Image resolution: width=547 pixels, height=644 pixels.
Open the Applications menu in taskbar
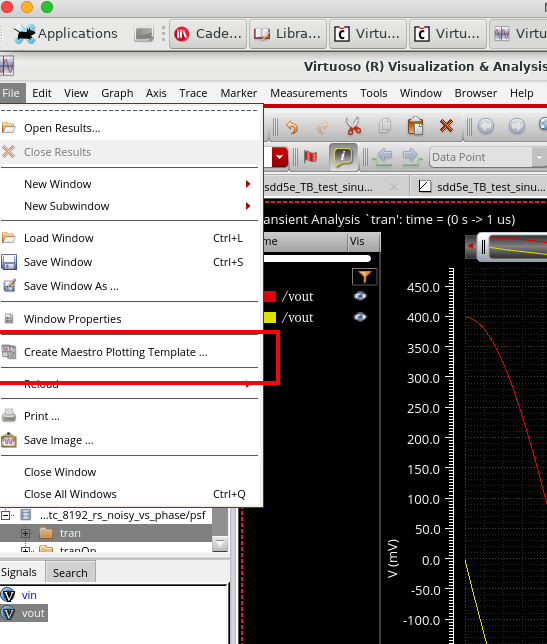[65, 34]
